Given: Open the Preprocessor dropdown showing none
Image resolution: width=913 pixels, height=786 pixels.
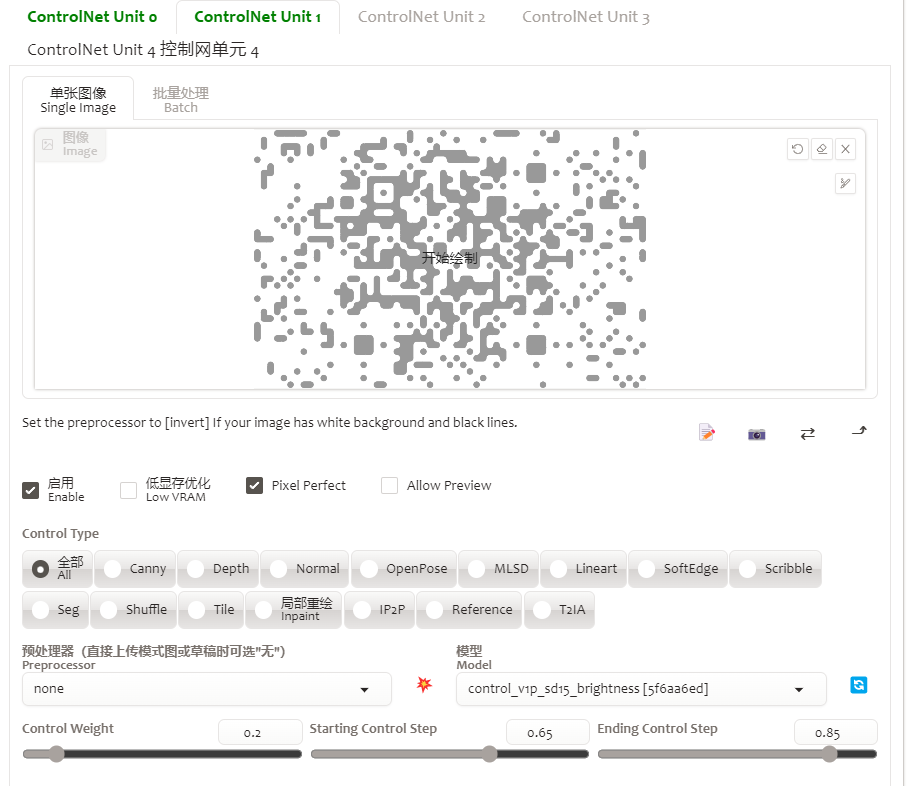Looking at the screenshot, I should coord(207,689).
